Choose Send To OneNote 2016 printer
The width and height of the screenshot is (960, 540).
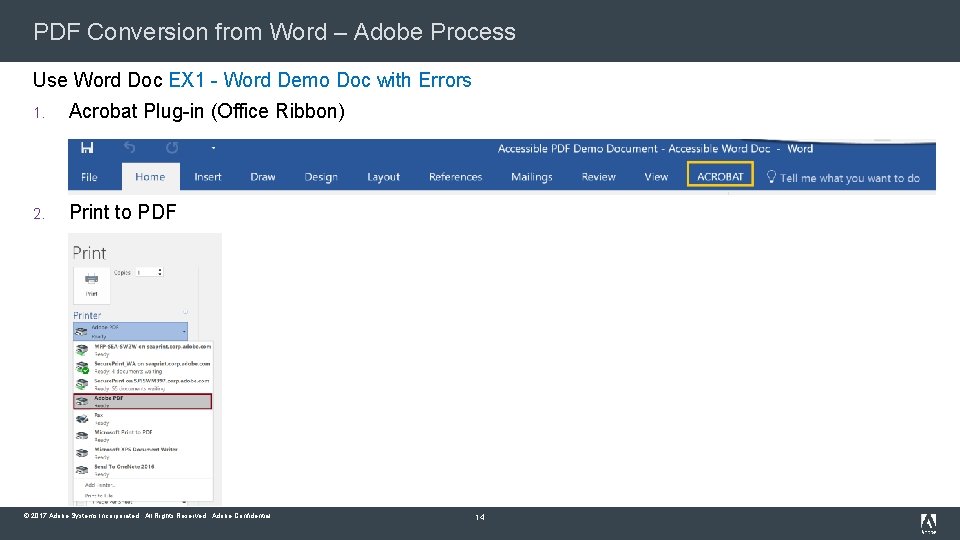(143, 470)
